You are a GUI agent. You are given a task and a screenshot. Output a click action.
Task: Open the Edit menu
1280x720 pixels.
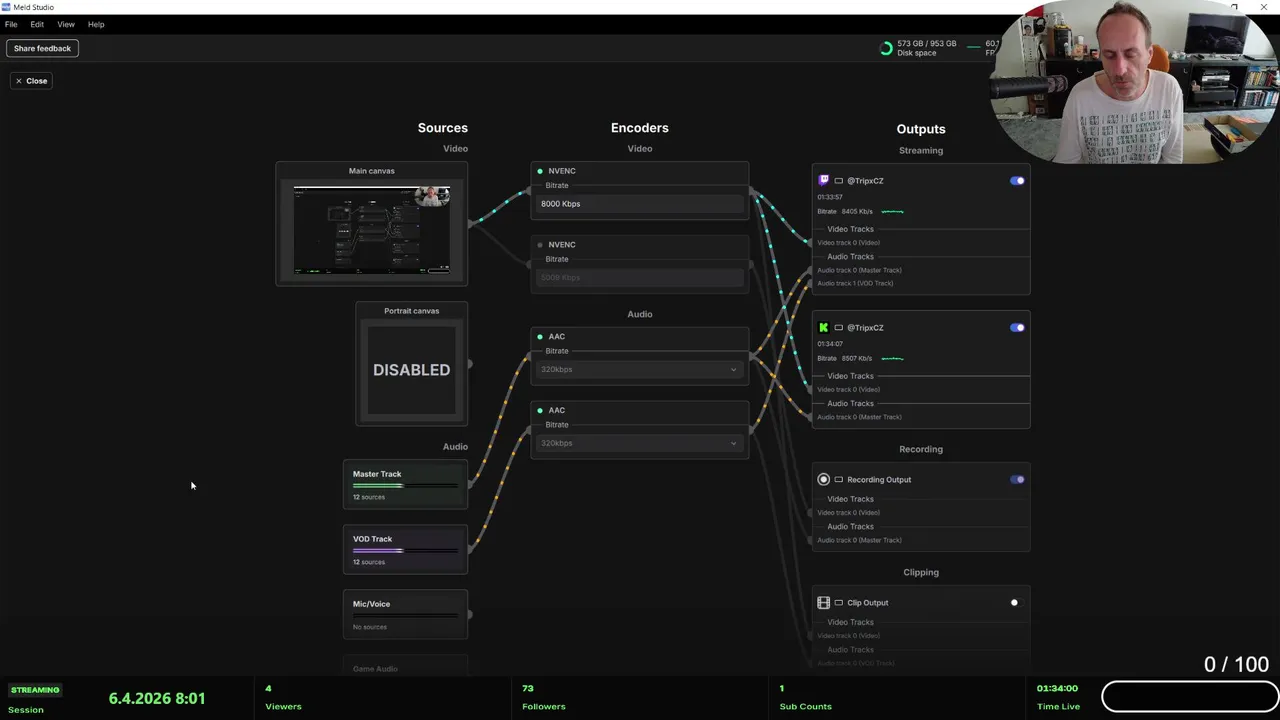click(x=37, y=24)
